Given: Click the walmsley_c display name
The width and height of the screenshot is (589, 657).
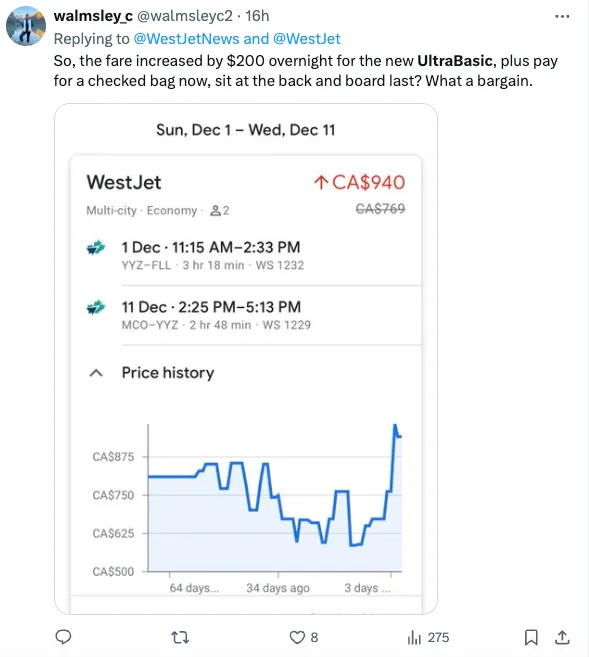Looking at the screenshot, I should pos(93,16).
